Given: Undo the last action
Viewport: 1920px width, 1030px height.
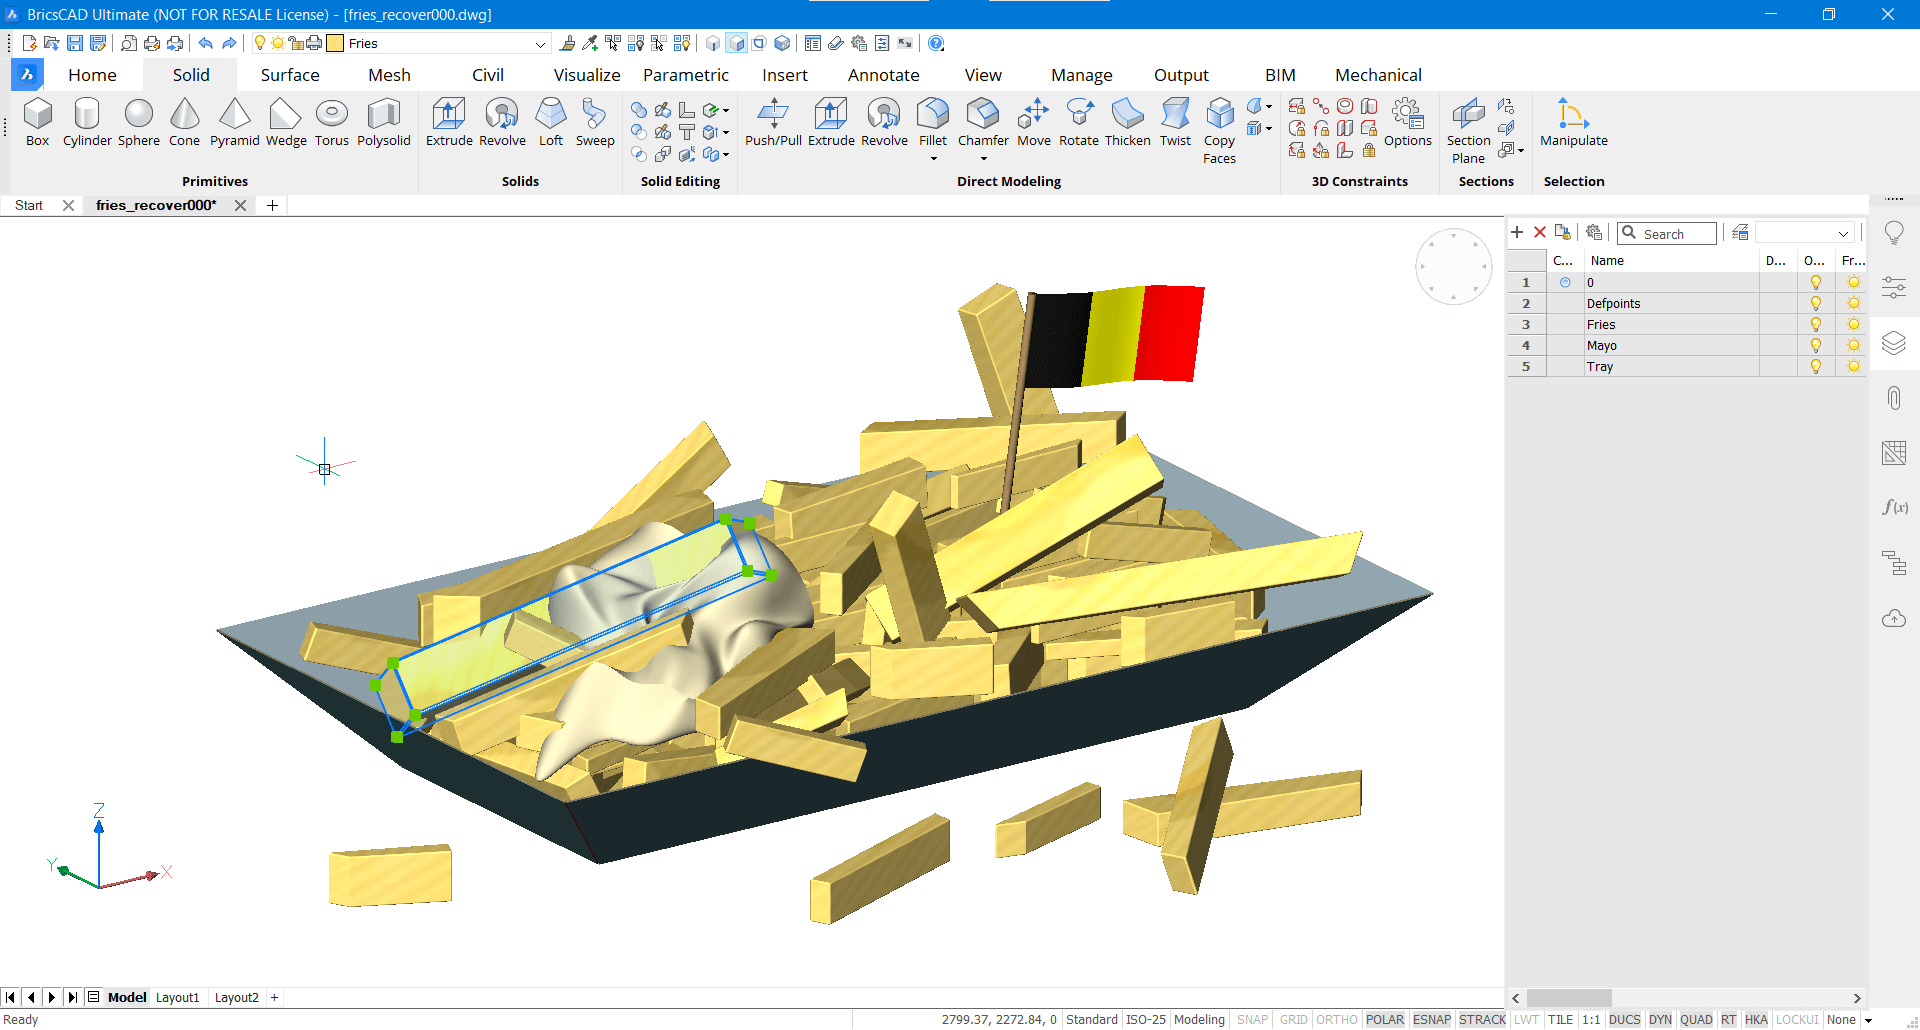Looking at the screenshot, I should pos(206,43).
